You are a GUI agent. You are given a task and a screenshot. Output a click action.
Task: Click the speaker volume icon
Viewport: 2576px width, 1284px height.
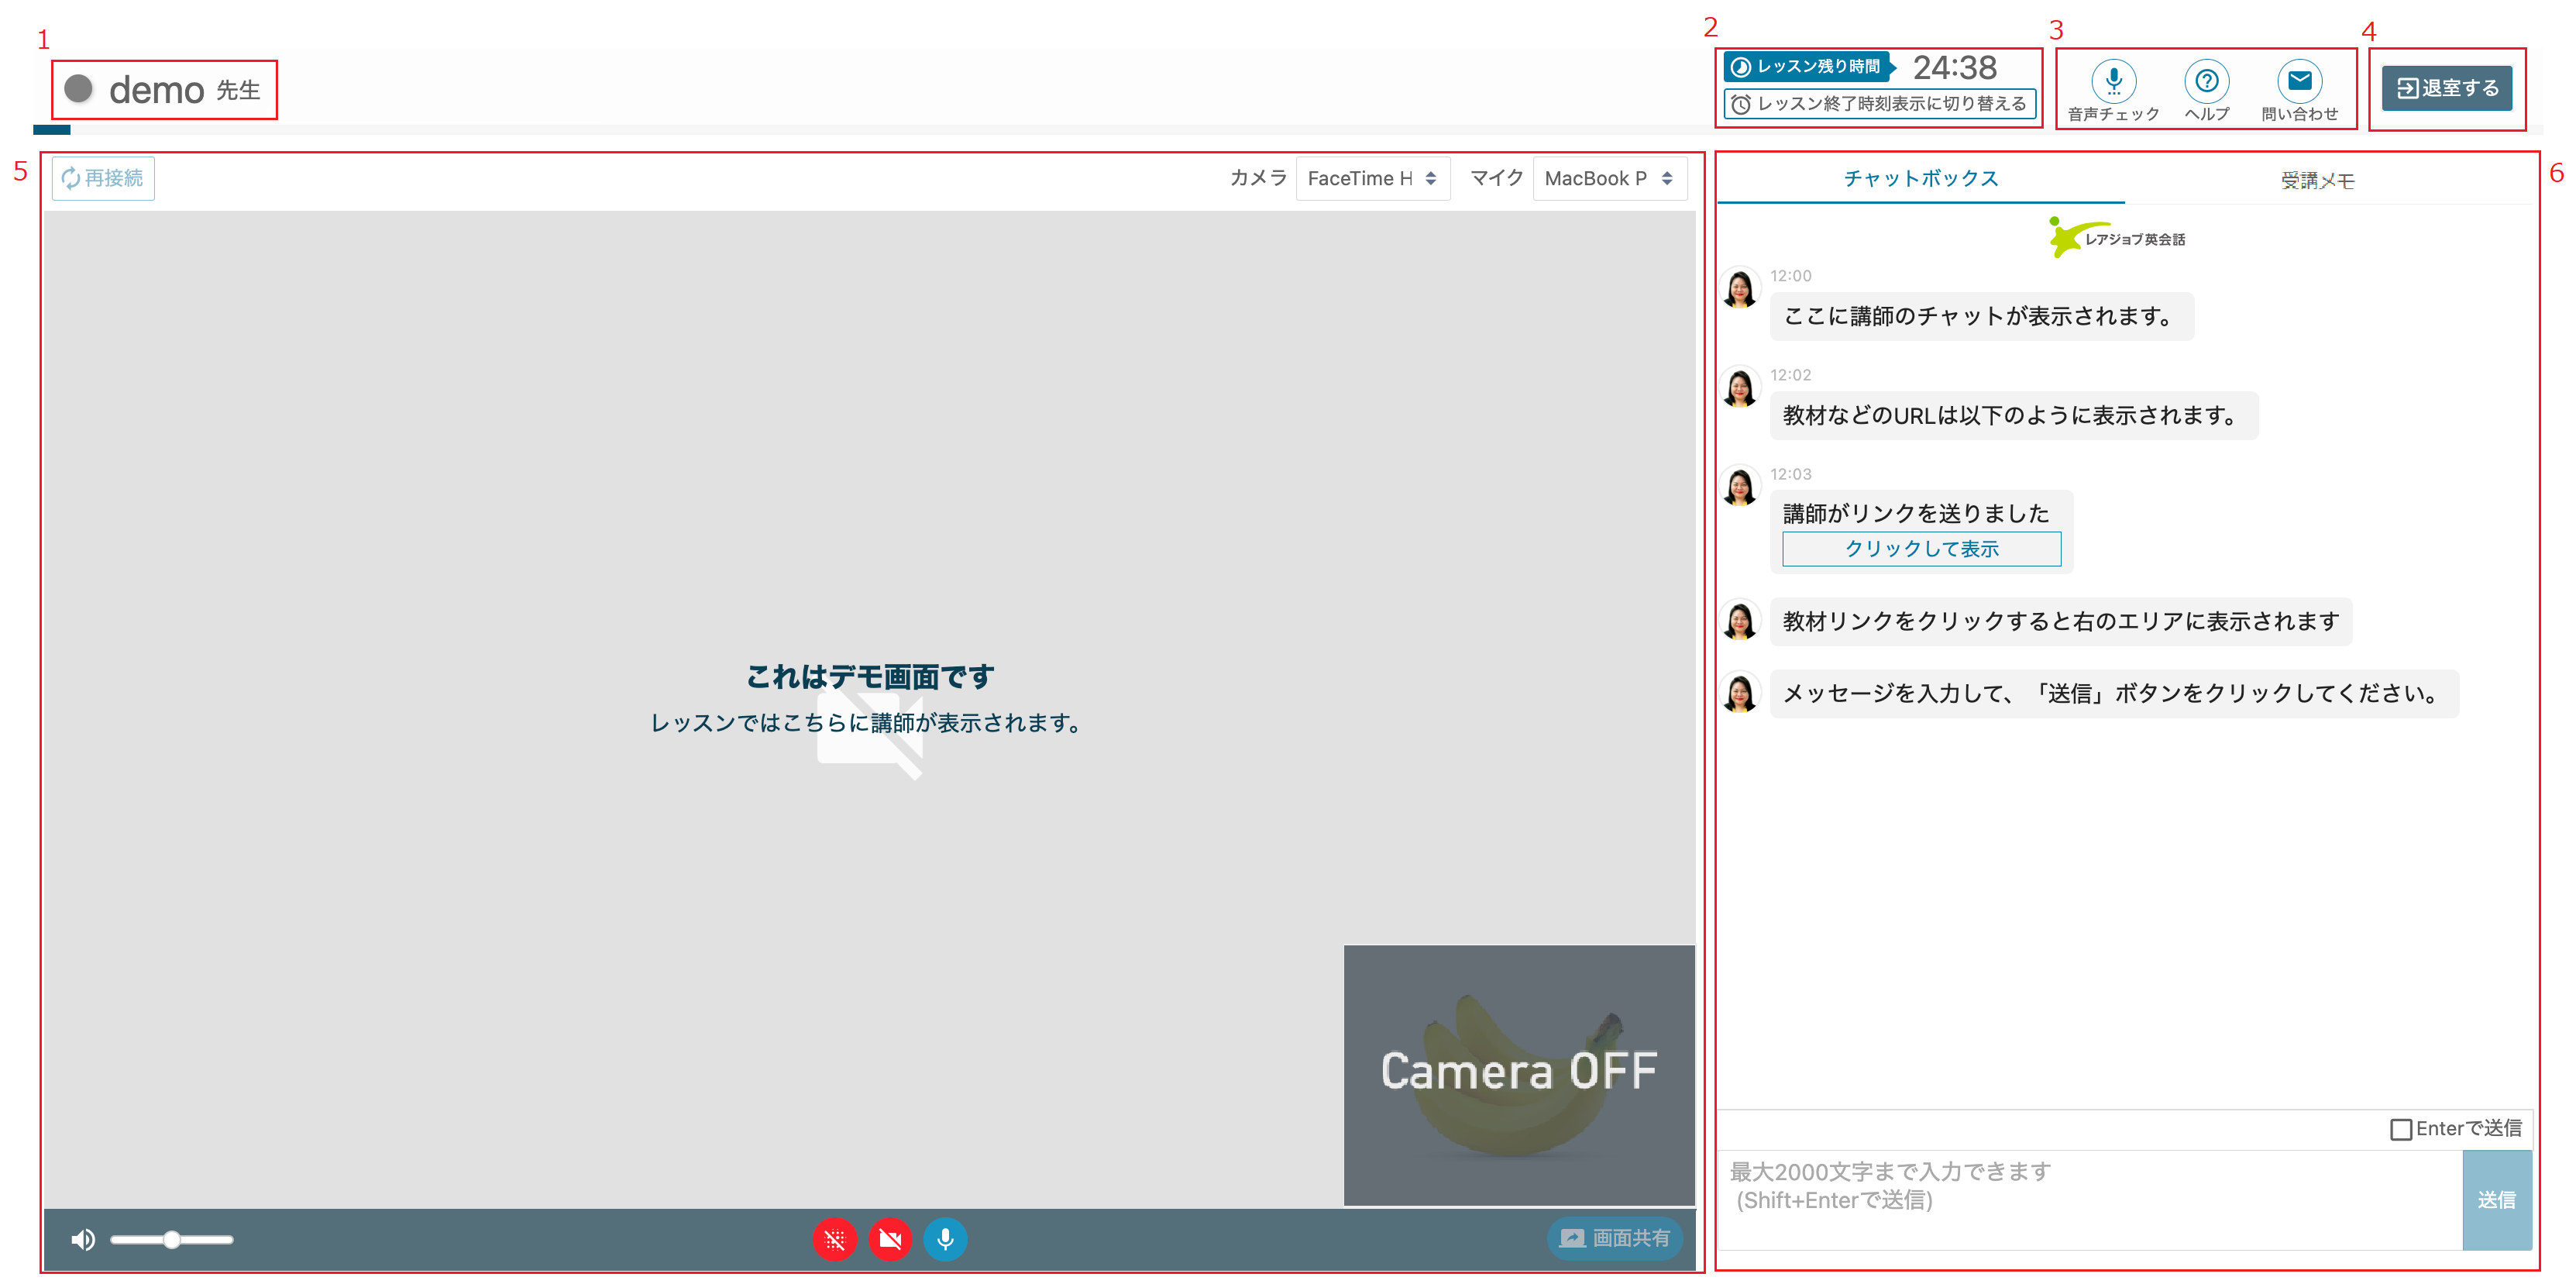pos(83,1239)
